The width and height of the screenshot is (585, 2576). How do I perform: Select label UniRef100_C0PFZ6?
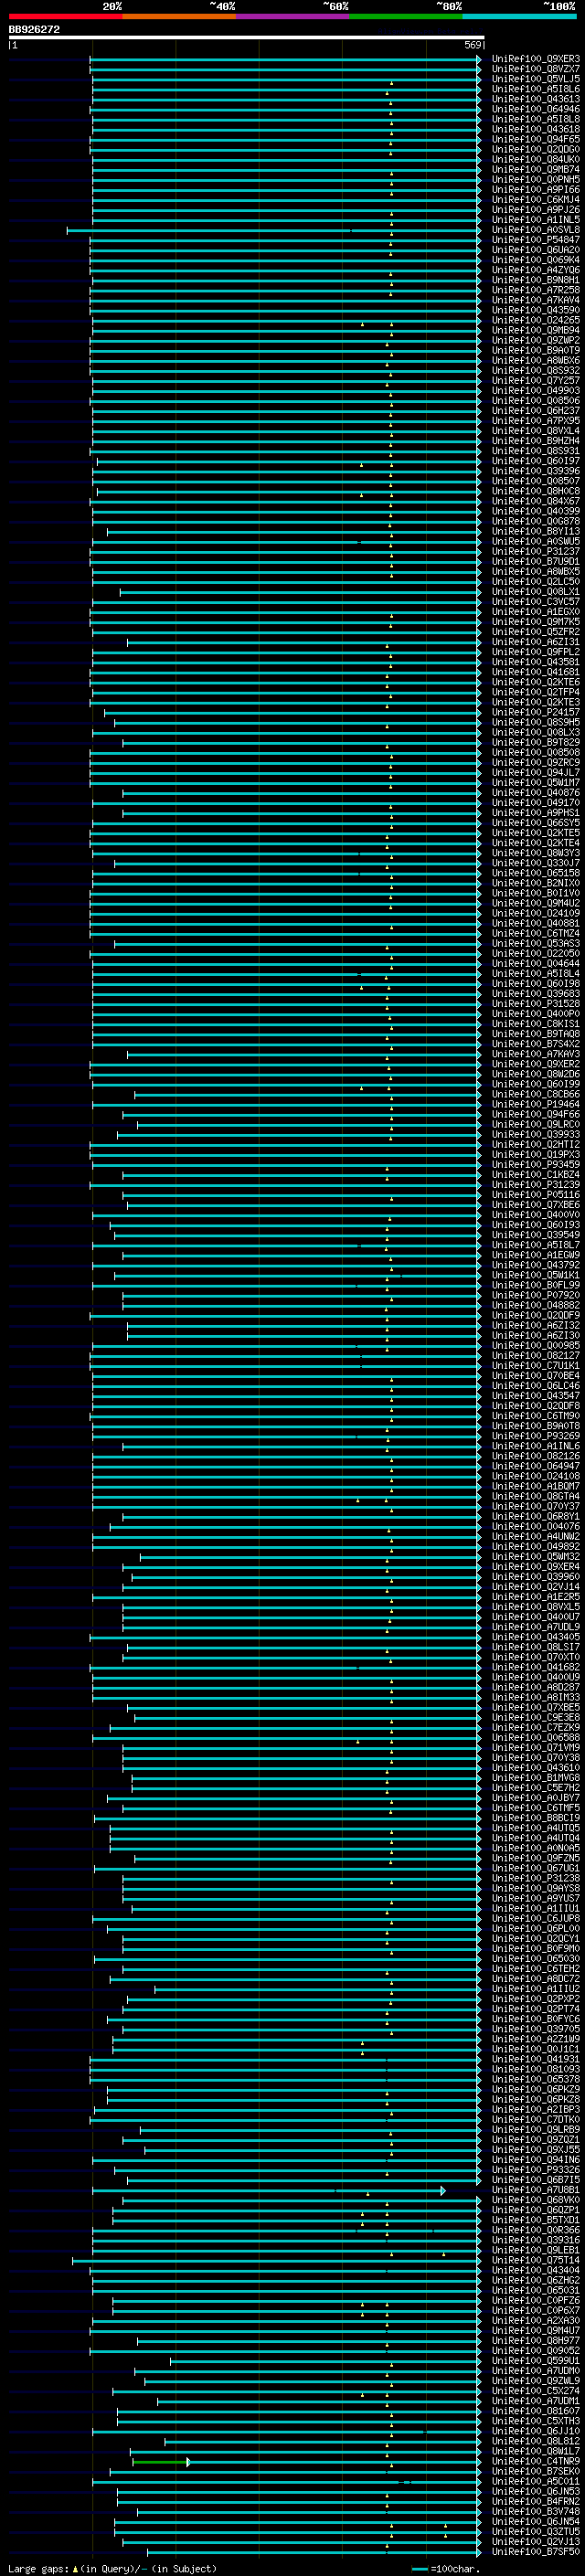click(x=535, y=2301)
